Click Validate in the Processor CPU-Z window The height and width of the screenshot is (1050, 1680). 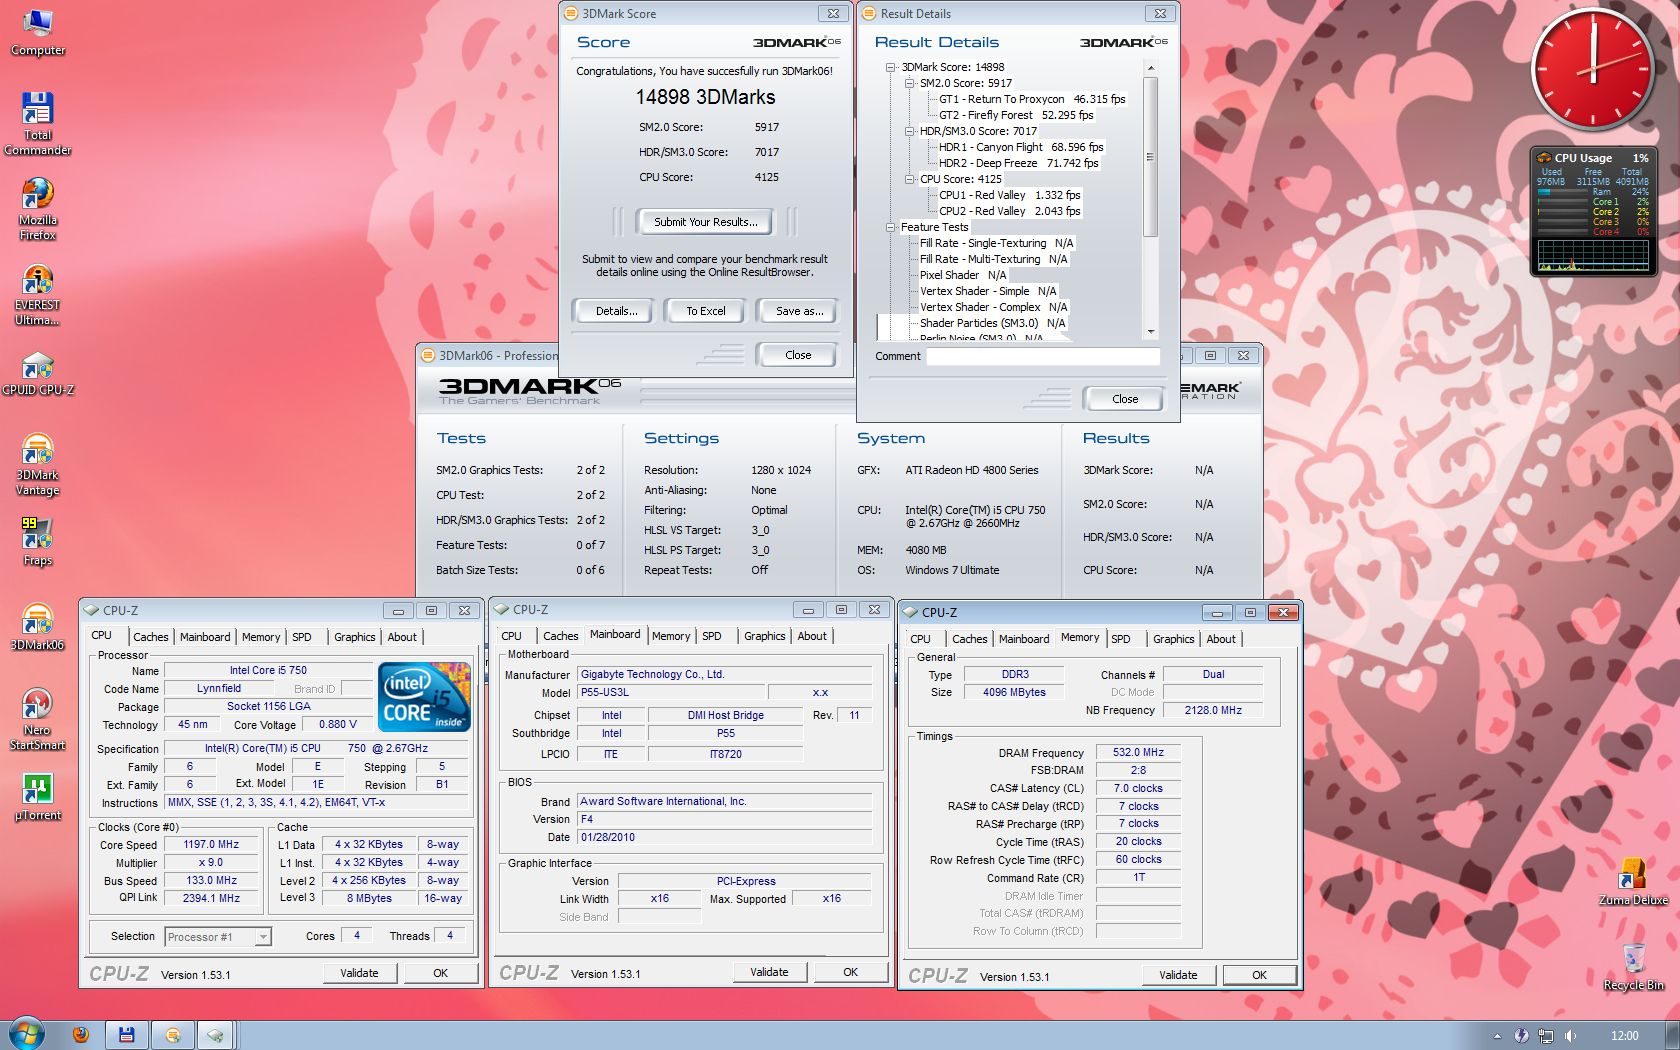[359, 973]
